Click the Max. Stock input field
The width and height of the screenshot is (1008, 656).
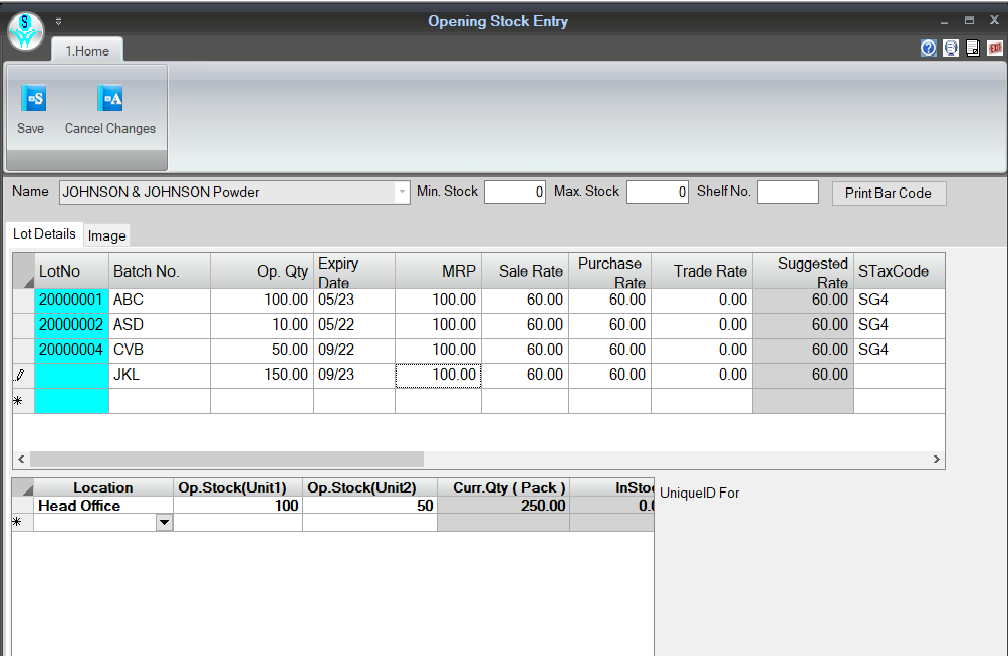(x=657, y=192)
